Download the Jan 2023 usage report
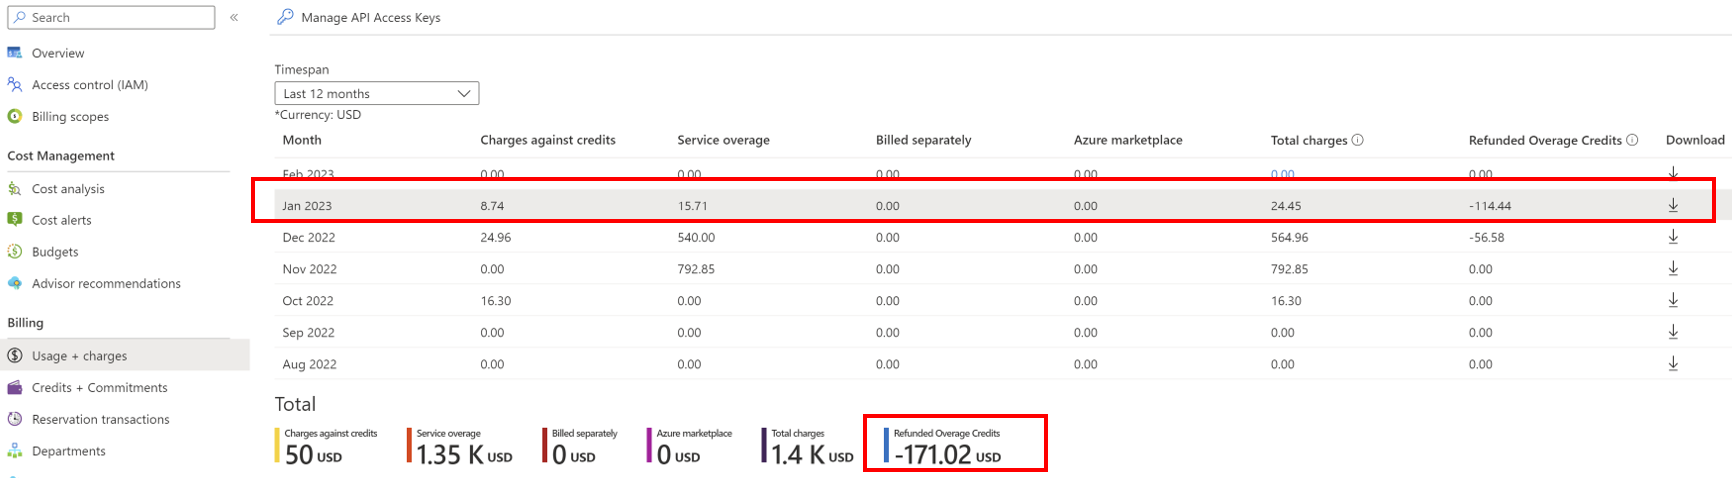This screenshot has width=1732, height=478. pos(1673,205)
